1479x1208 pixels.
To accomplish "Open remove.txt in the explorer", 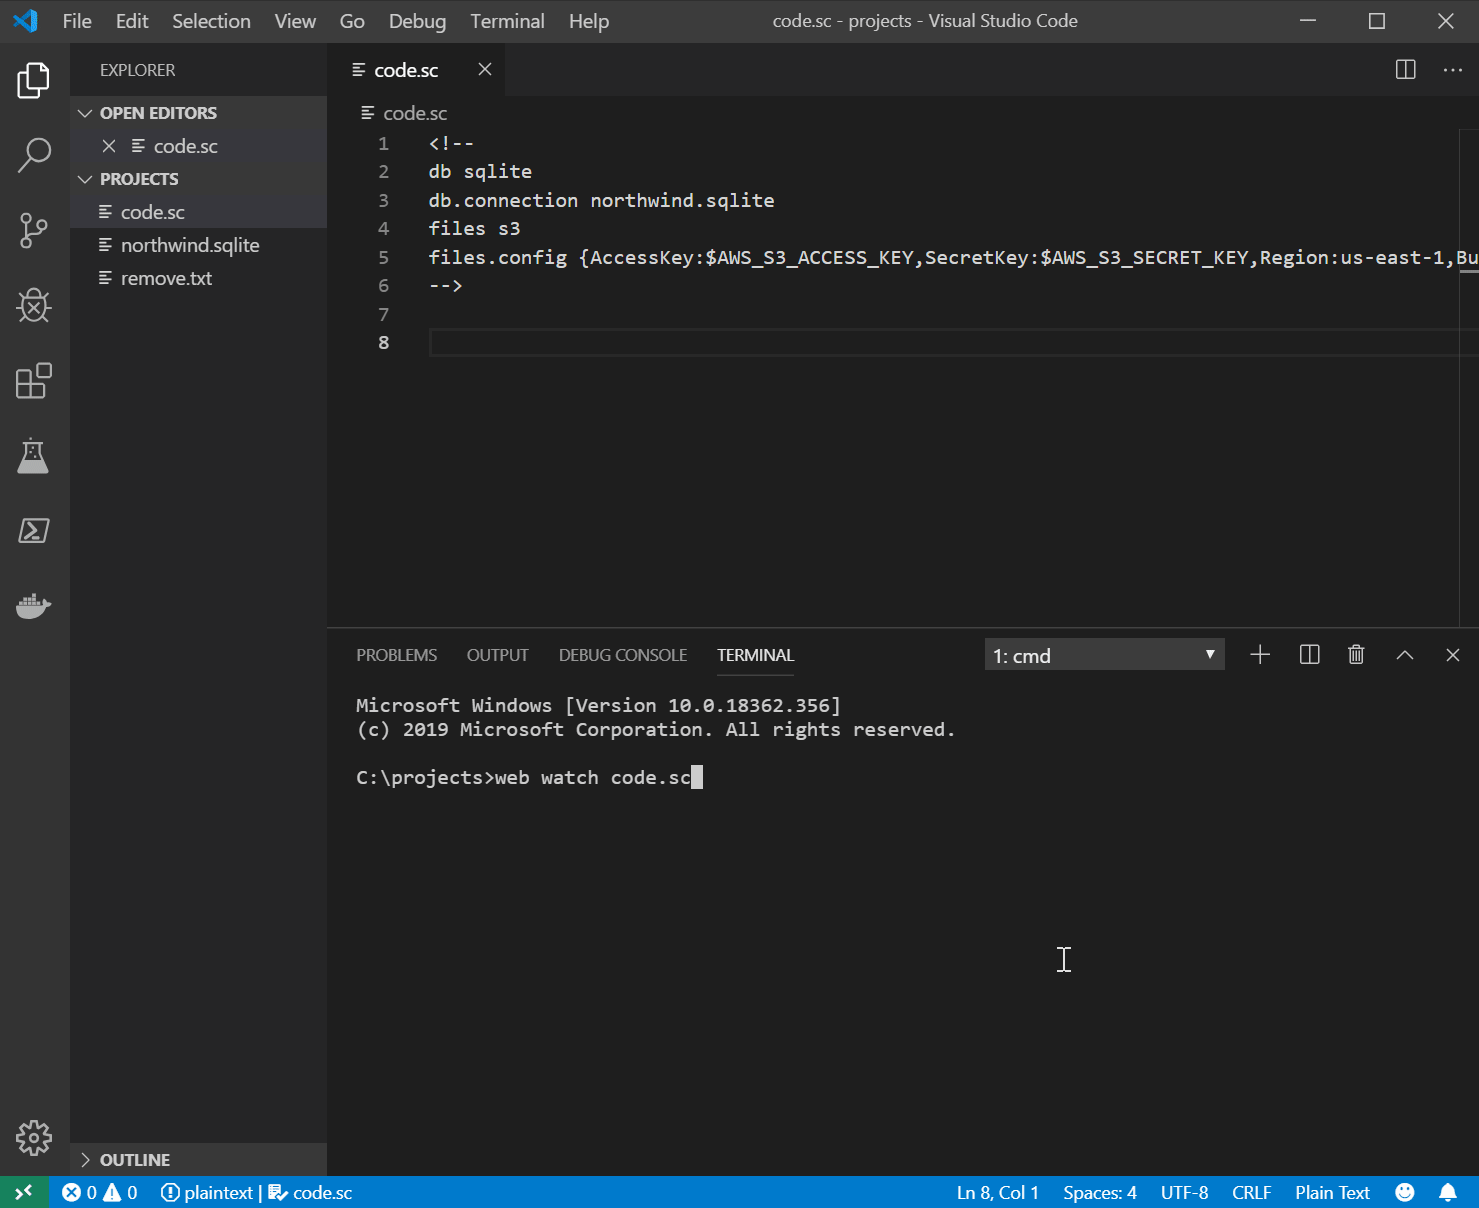I will click(199, 278).
